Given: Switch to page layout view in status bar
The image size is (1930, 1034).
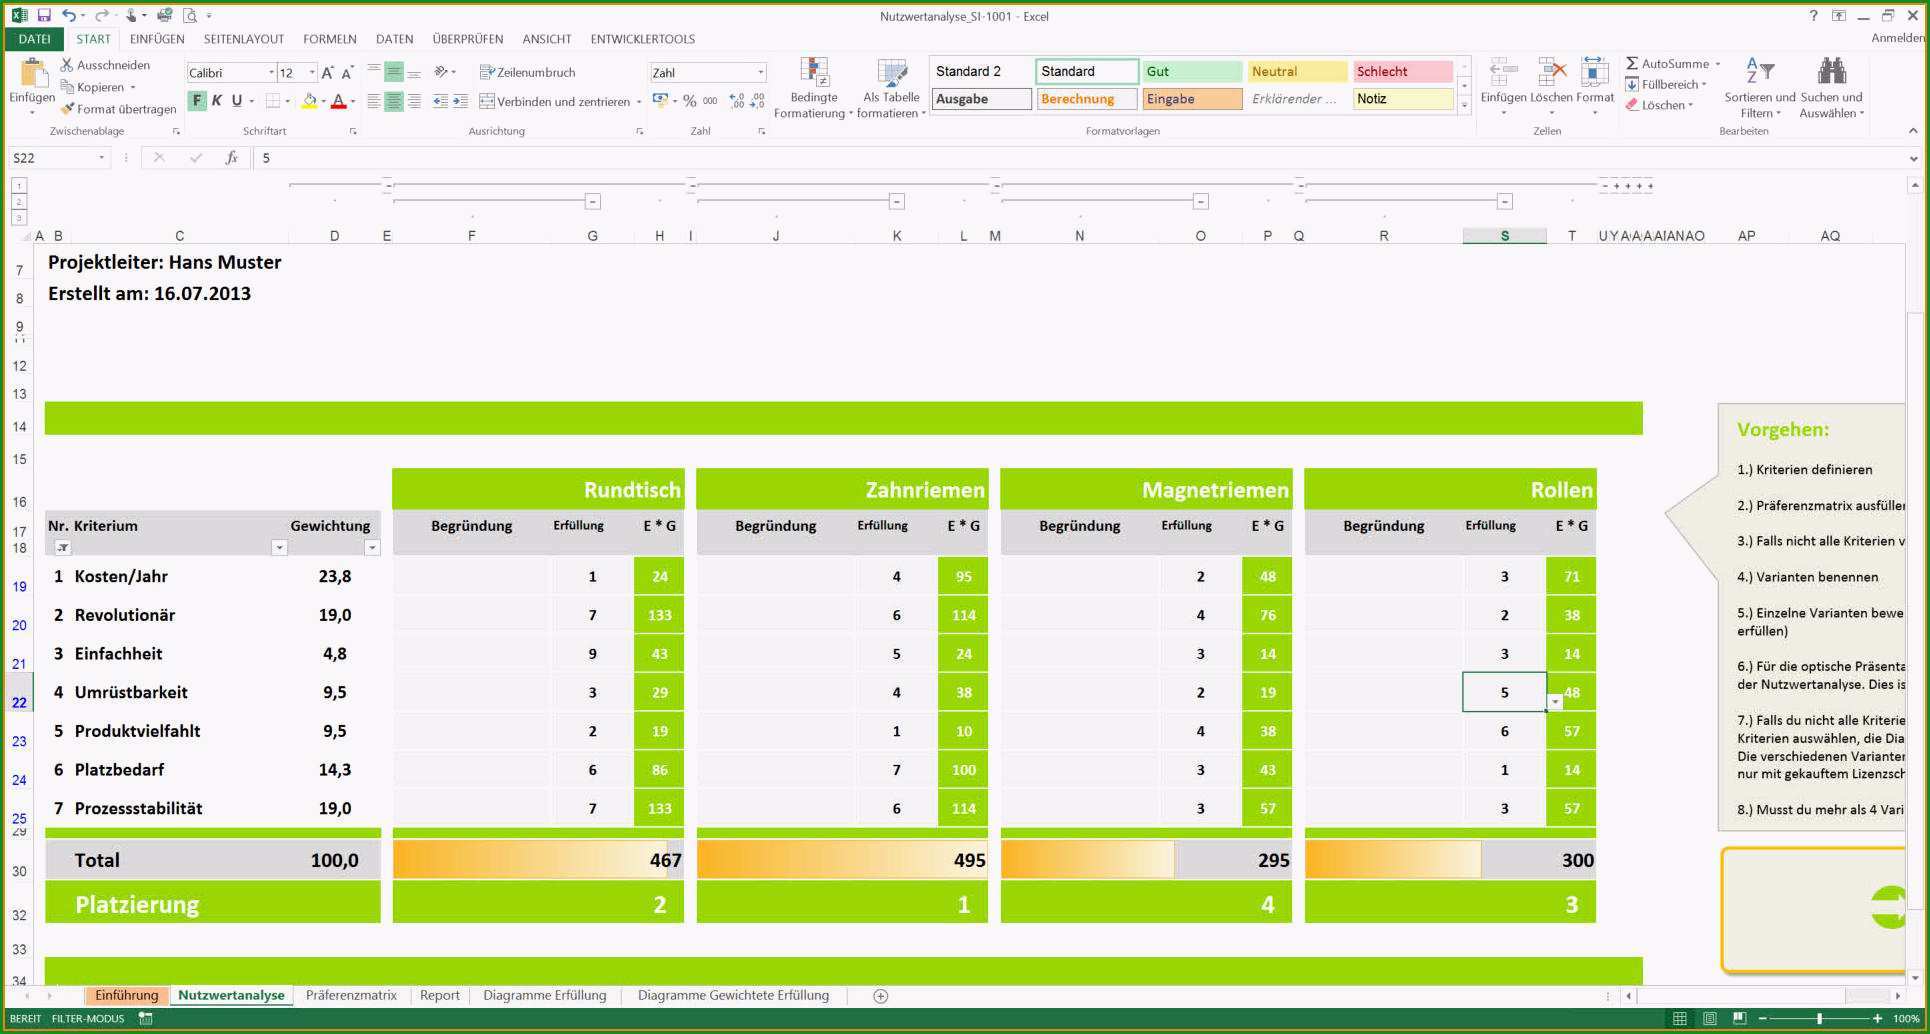Looking at the screenshot, I should coord(1710,1019).
